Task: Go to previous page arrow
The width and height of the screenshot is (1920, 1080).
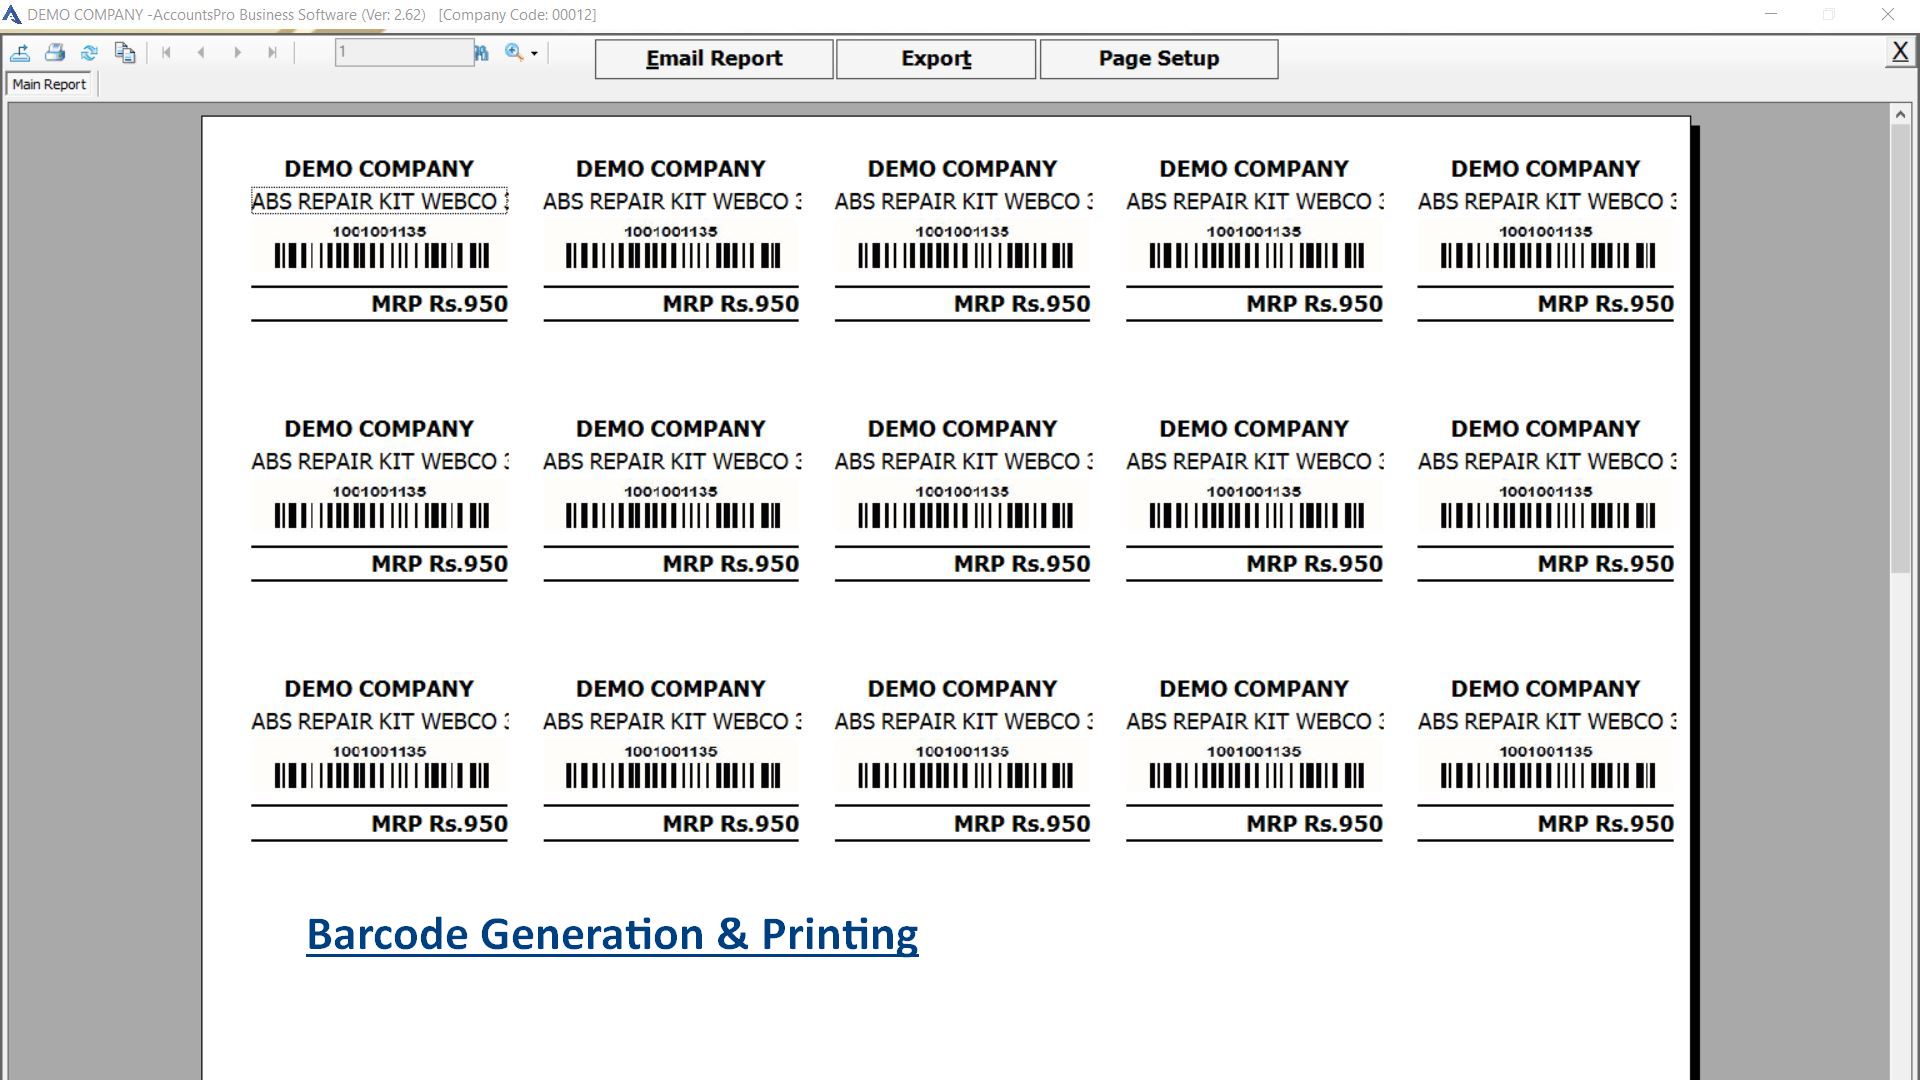Action: 202,53
